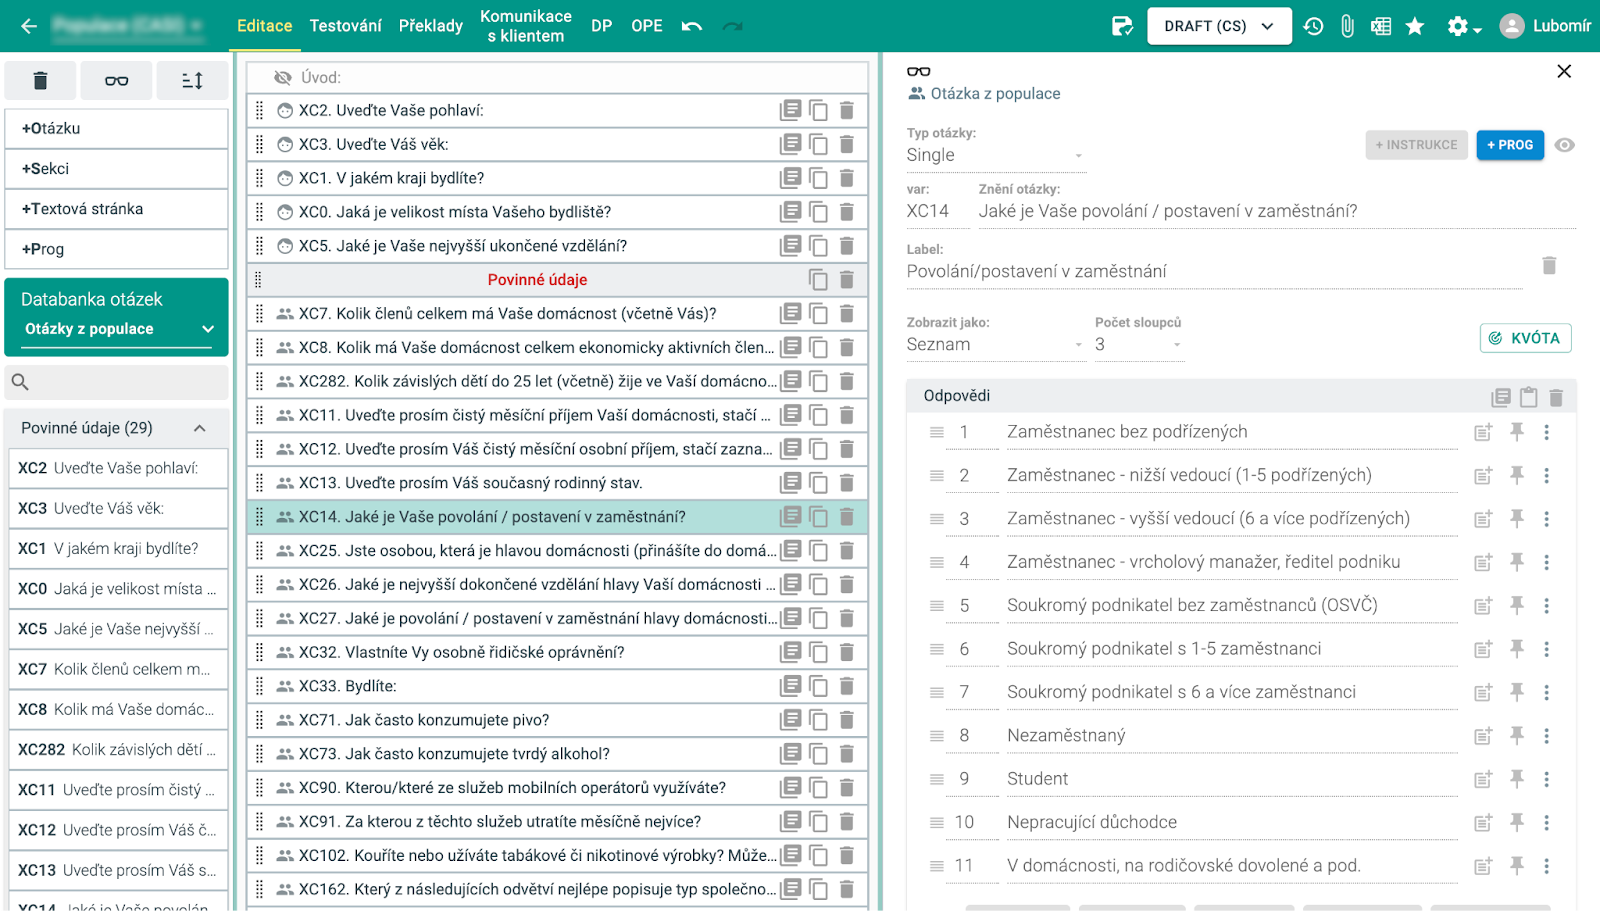Click the attachment paperclip icon

tap(1347, 26)
